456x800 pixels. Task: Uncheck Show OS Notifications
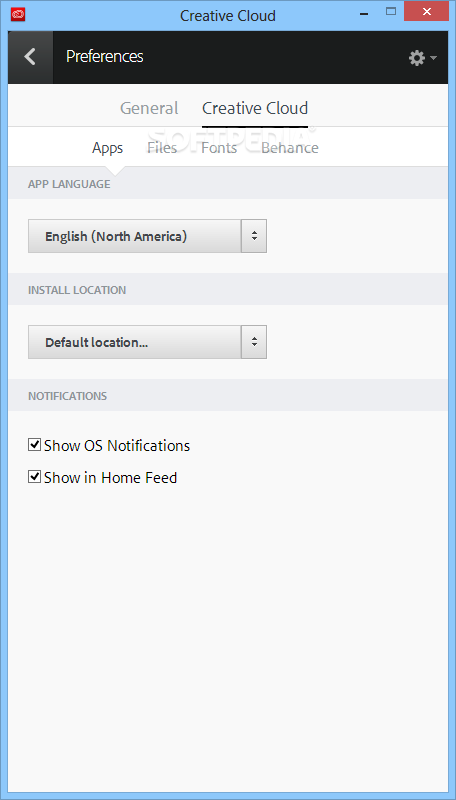coord(34,445)
